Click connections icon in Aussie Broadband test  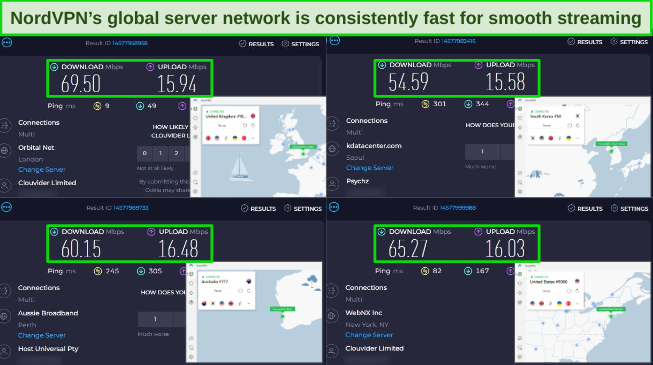(x=5, y=290)
